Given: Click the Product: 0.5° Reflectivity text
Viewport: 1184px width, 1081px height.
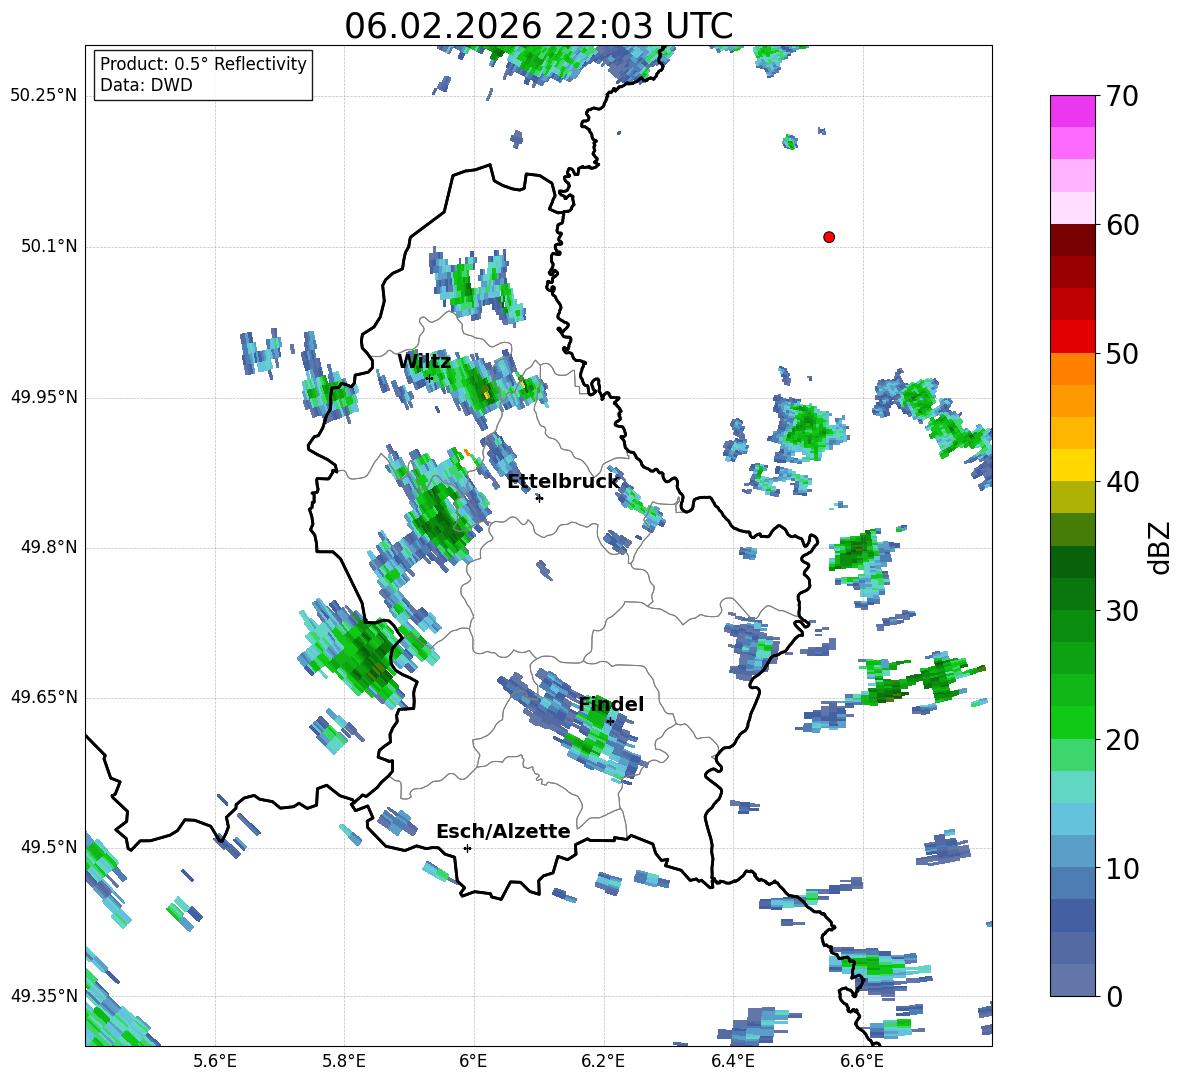Looking at the screenshot, I should tap(203, 64).
